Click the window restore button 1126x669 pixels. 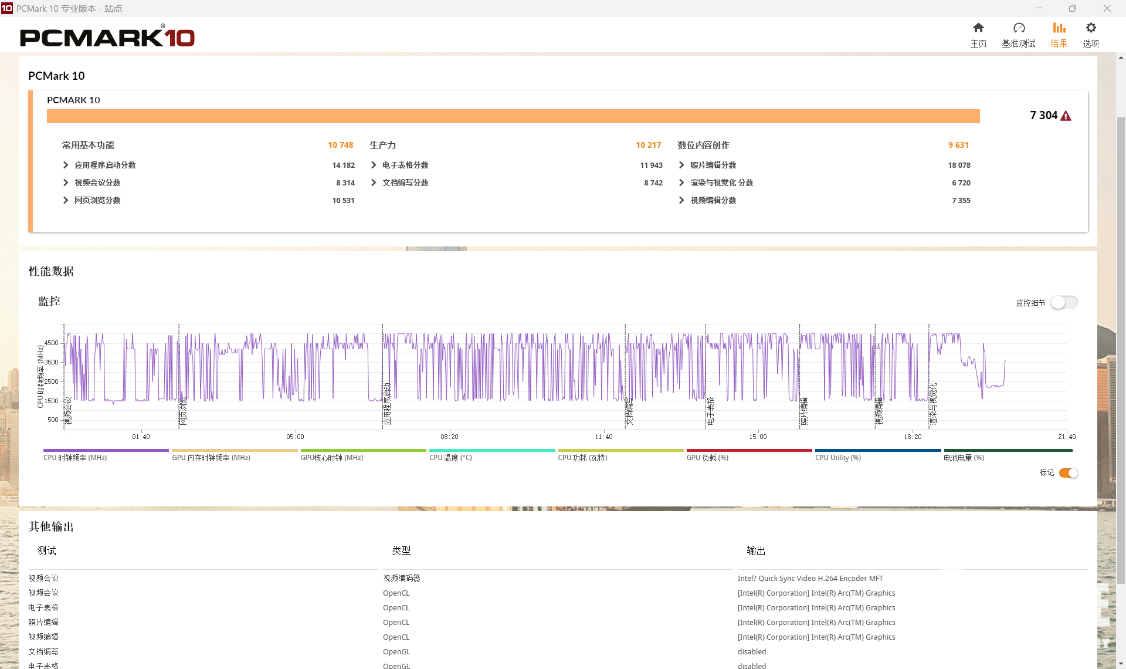pos(1072,8)
